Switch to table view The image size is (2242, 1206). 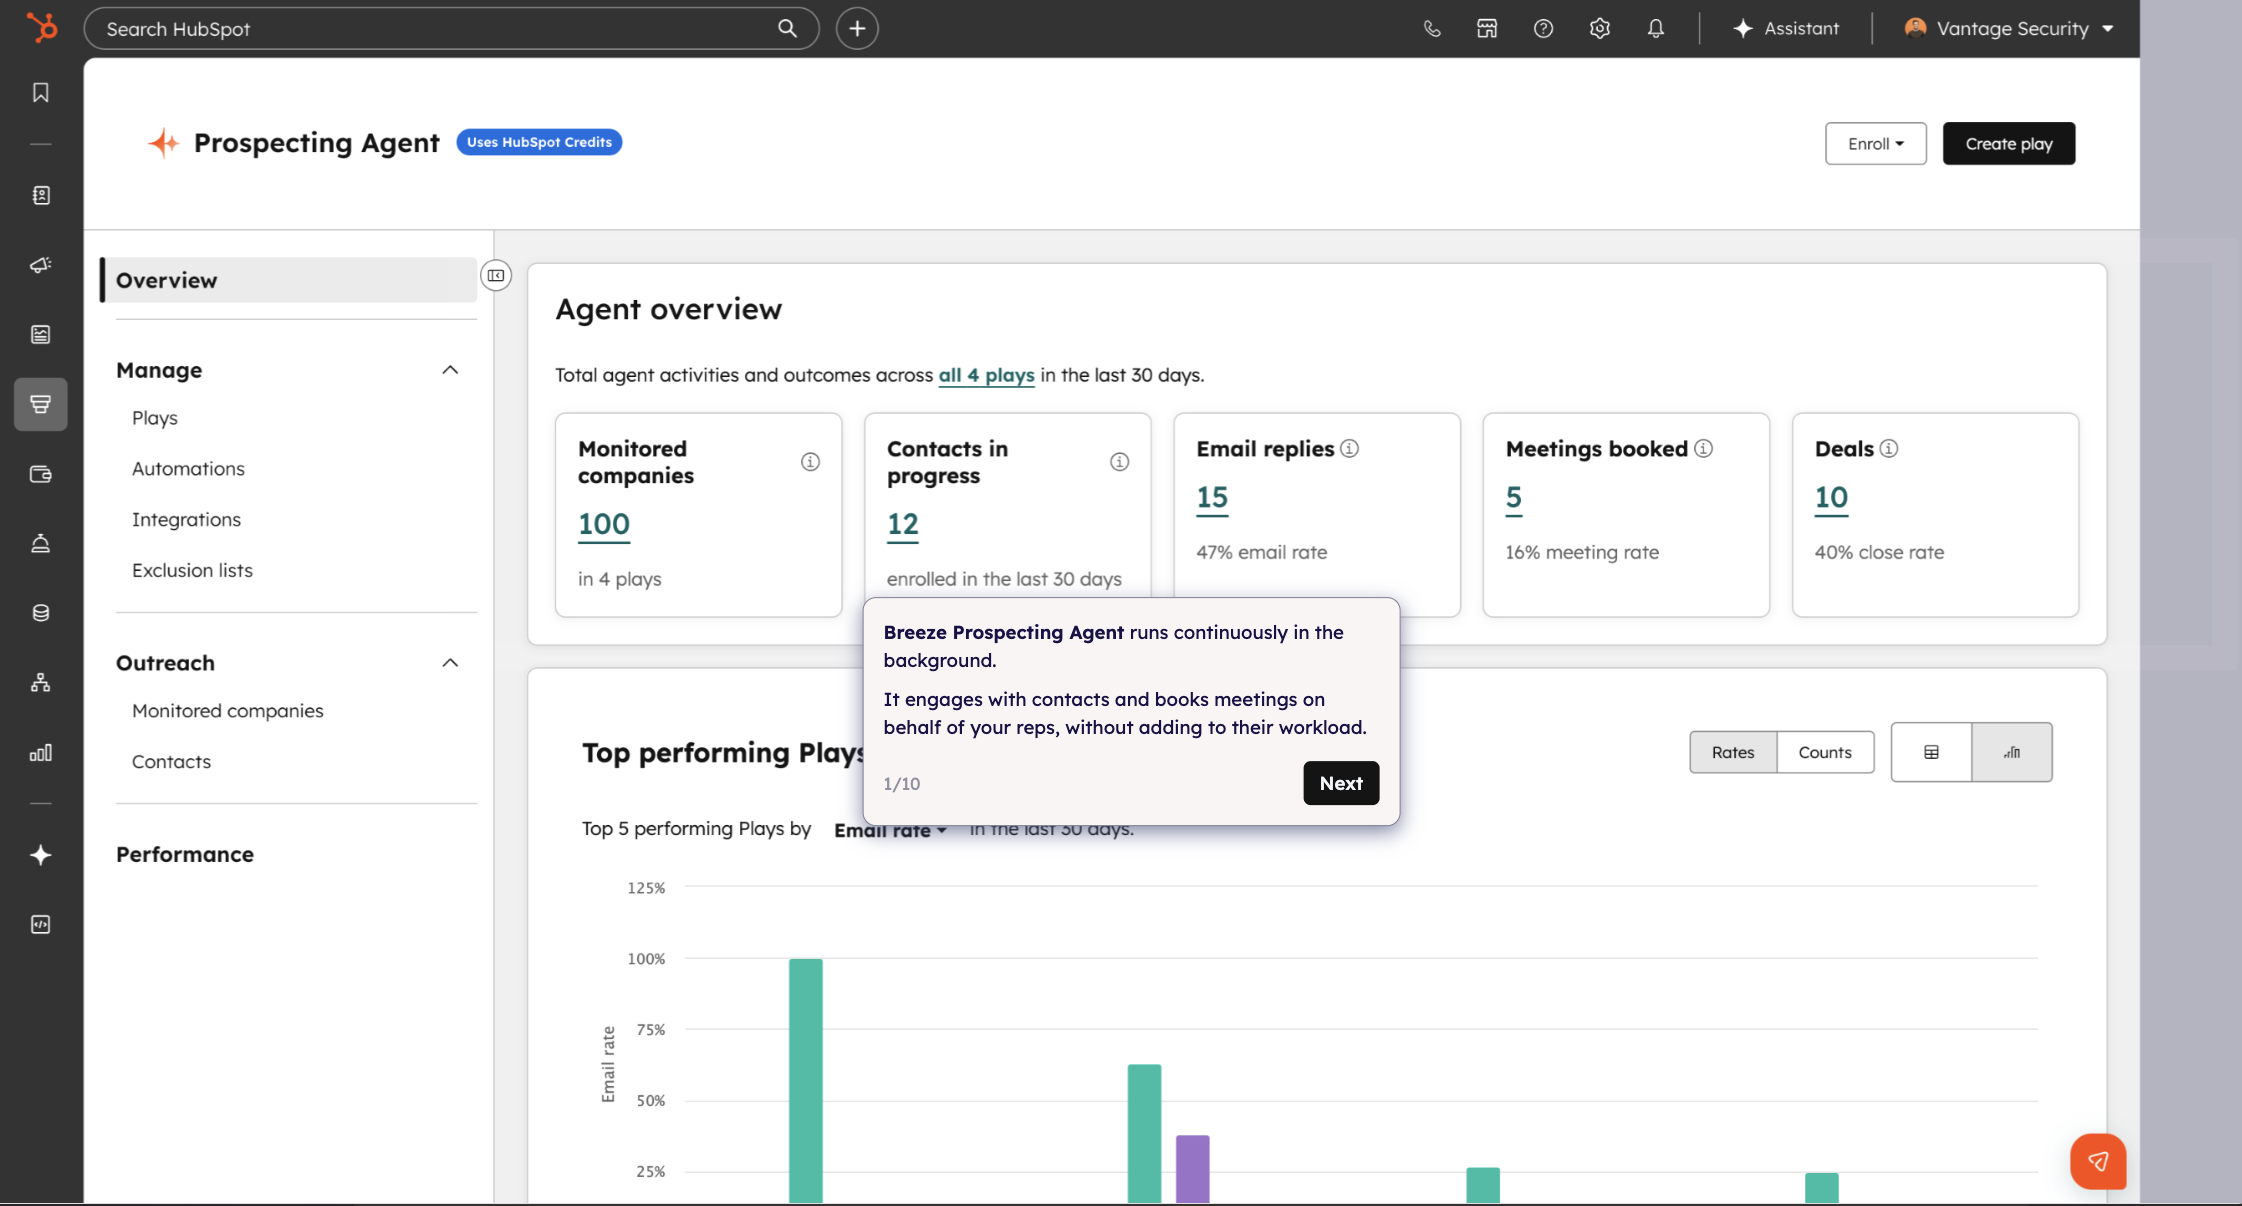[x=1931, y=752]
